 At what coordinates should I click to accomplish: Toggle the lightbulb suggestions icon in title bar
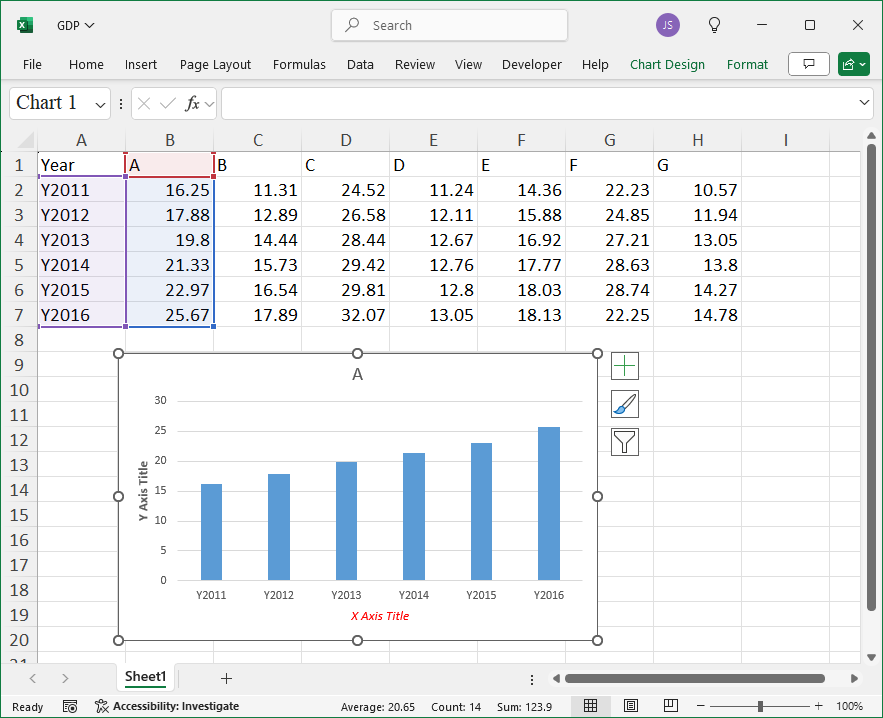point(714,24)
